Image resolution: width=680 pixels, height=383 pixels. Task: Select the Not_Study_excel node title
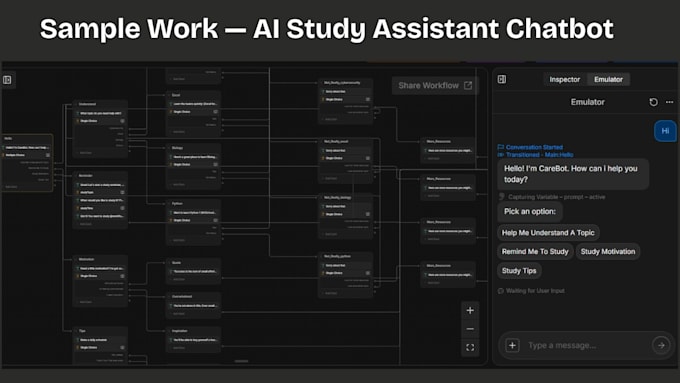click(336, 141)
